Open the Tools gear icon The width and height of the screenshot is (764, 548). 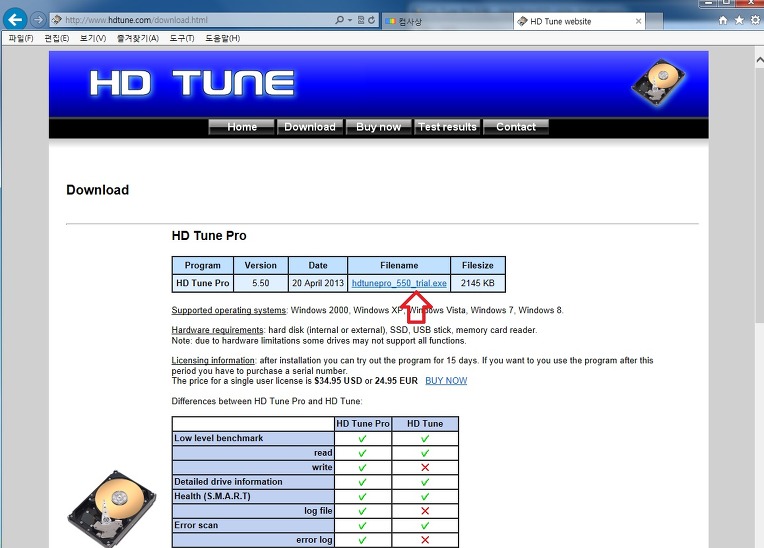755,20
